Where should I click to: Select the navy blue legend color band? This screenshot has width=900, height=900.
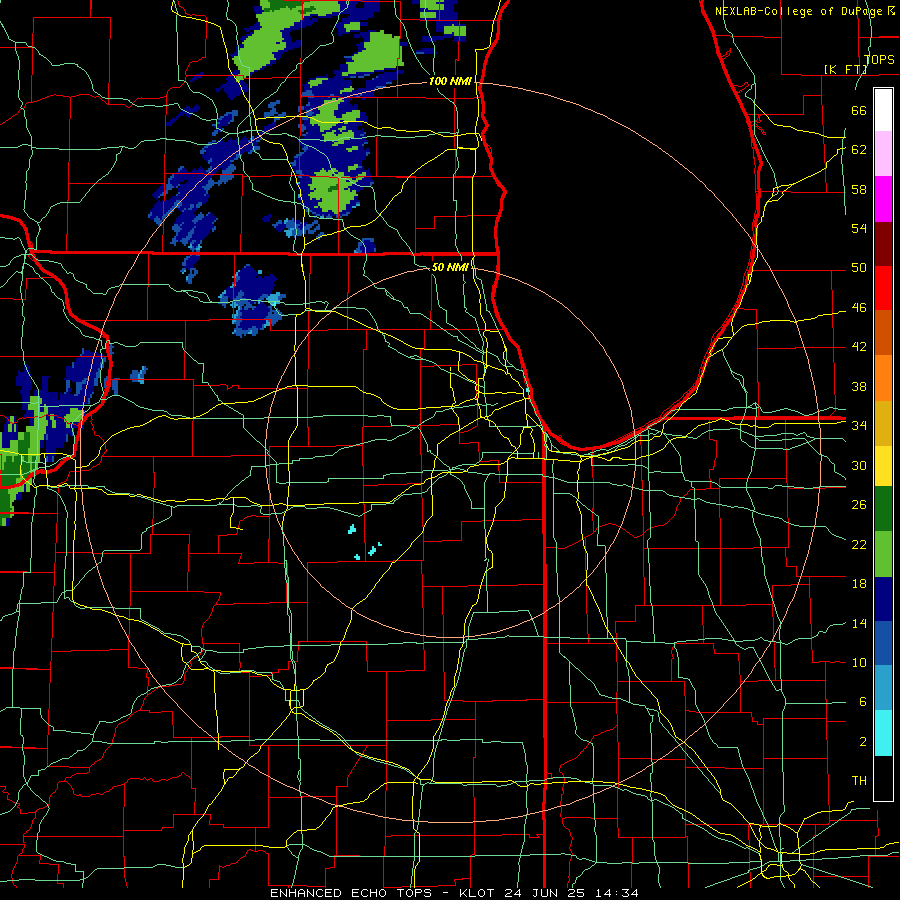[883, 599]
